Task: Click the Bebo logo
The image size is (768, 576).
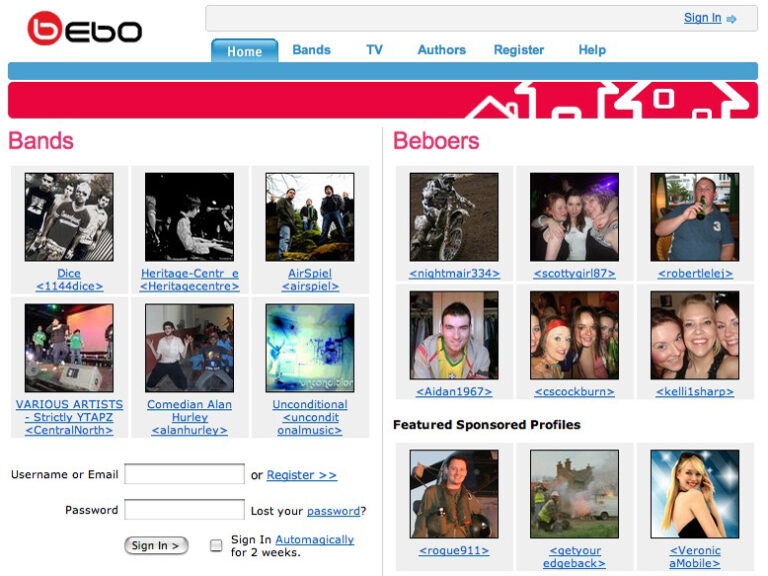Action: point(84,28)
